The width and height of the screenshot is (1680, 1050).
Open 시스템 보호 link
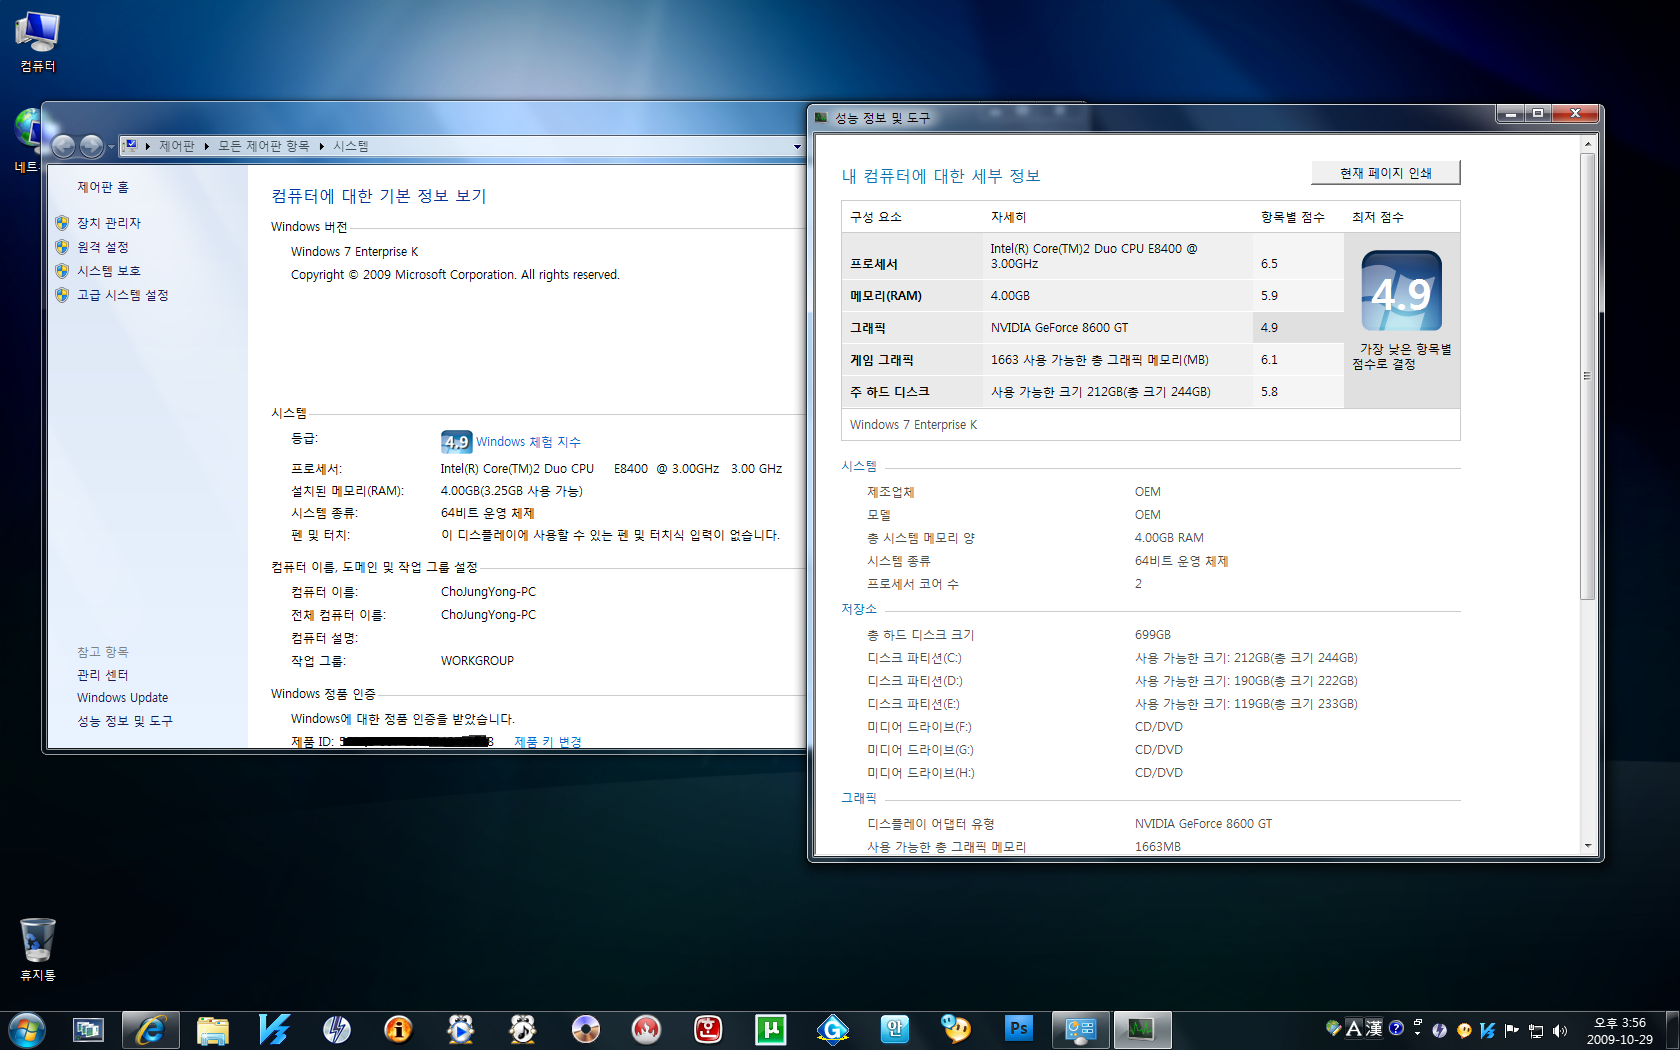tap(109, 271)
